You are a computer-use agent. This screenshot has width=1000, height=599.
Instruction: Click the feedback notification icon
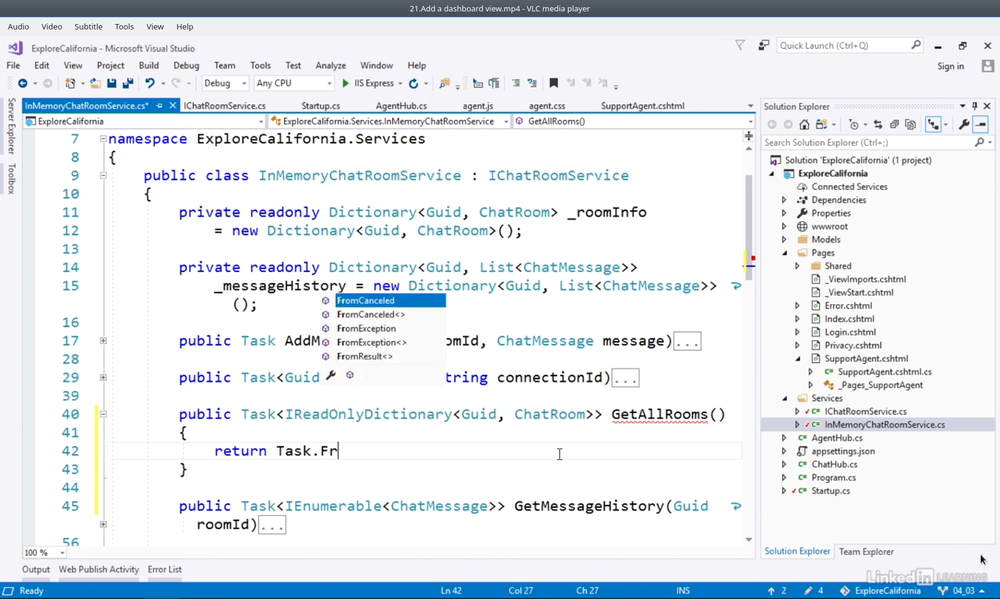pos(763,45)
